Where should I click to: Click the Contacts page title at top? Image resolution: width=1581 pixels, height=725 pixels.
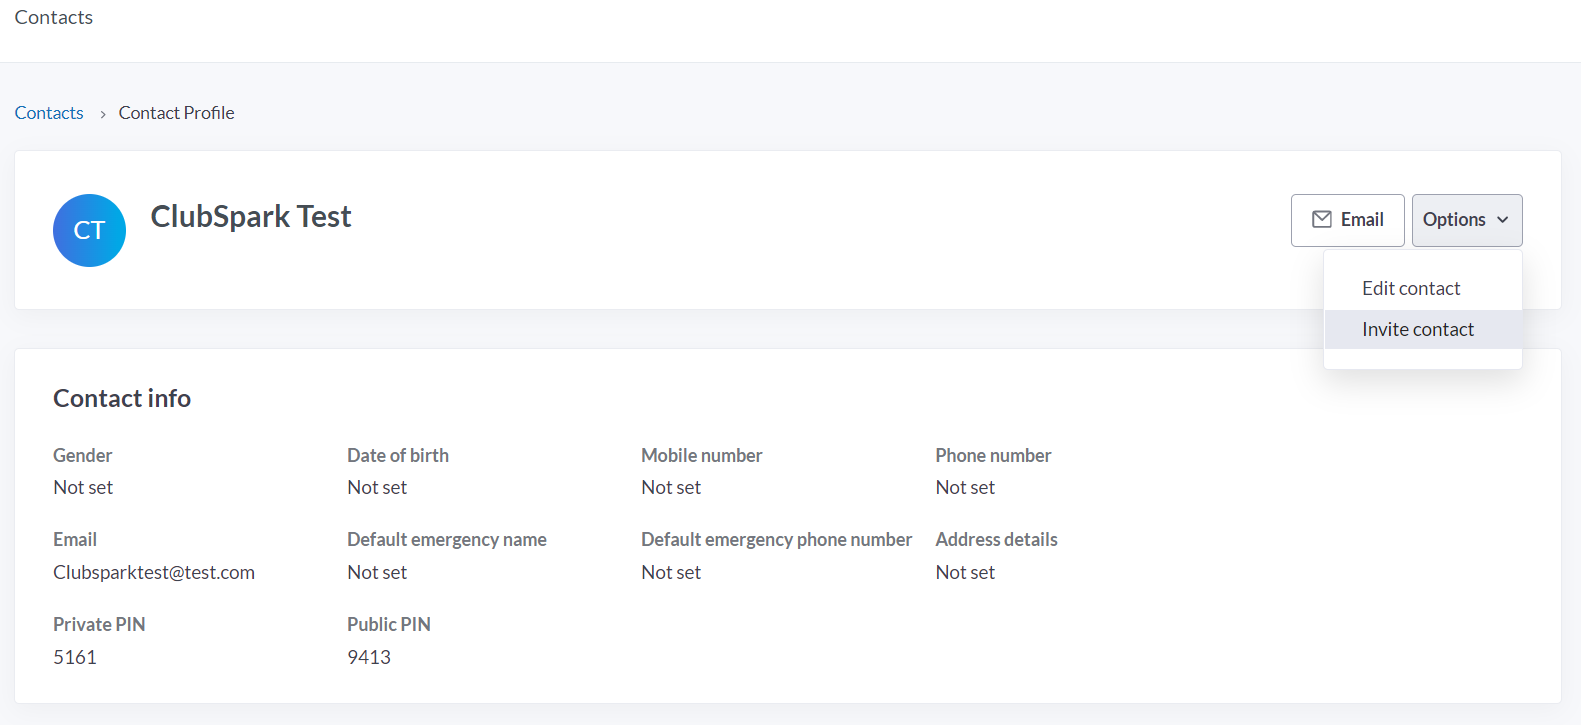coord(54,17)
